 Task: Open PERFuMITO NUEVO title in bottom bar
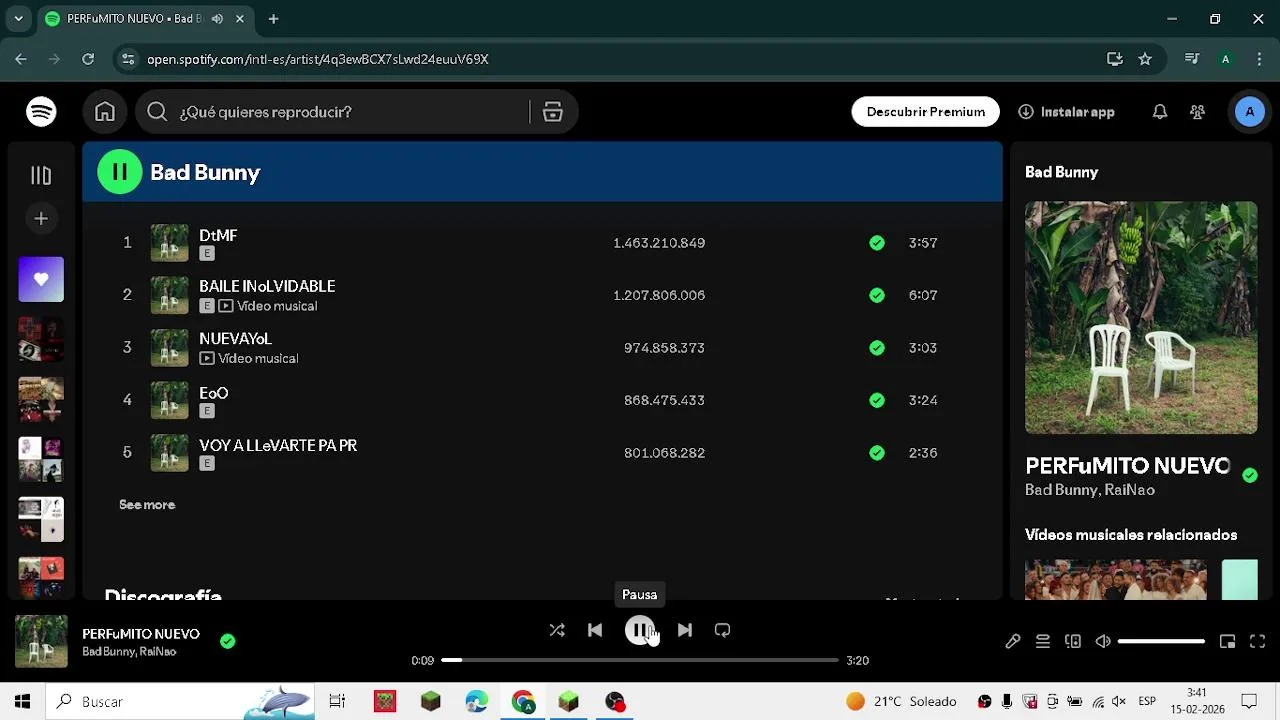click(x=141, y=634)
